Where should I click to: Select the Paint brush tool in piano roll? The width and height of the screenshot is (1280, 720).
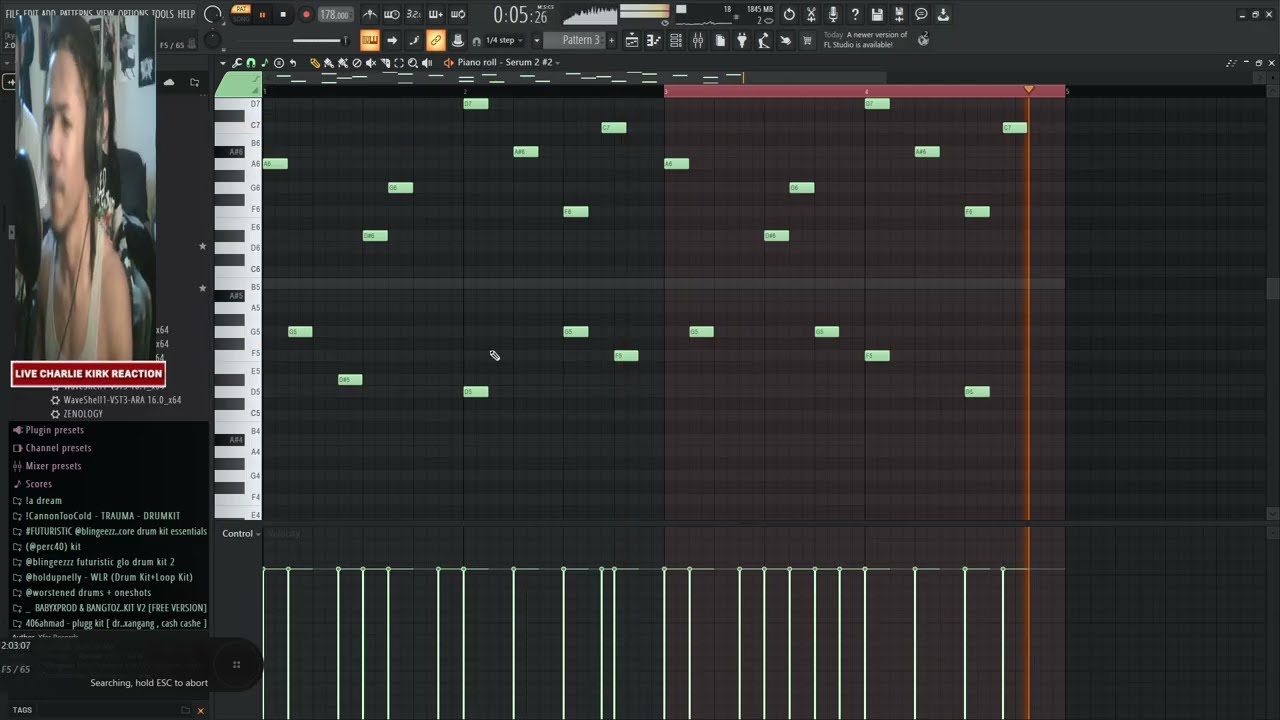tap(328, 63)
